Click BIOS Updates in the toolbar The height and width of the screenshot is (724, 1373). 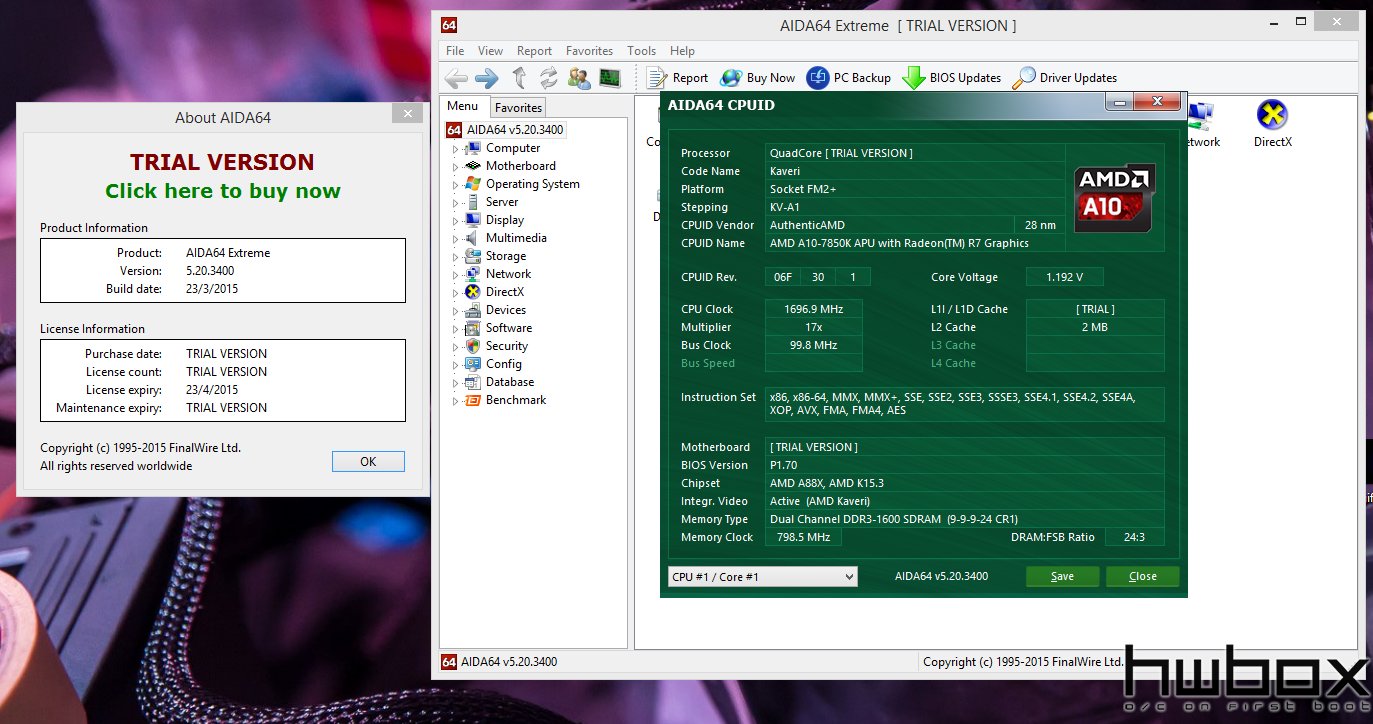pyautogui.click(x=952, y=78)
